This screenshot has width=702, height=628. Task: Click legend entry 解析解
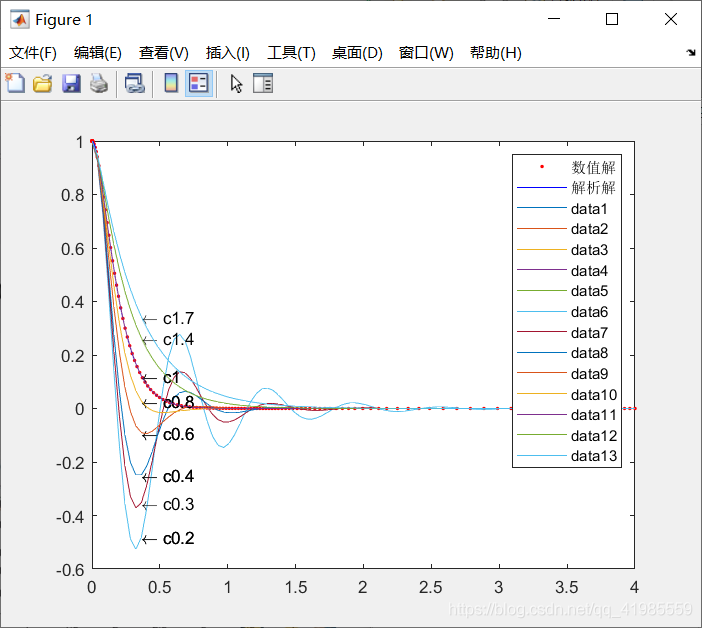click(x=593, y=188)
